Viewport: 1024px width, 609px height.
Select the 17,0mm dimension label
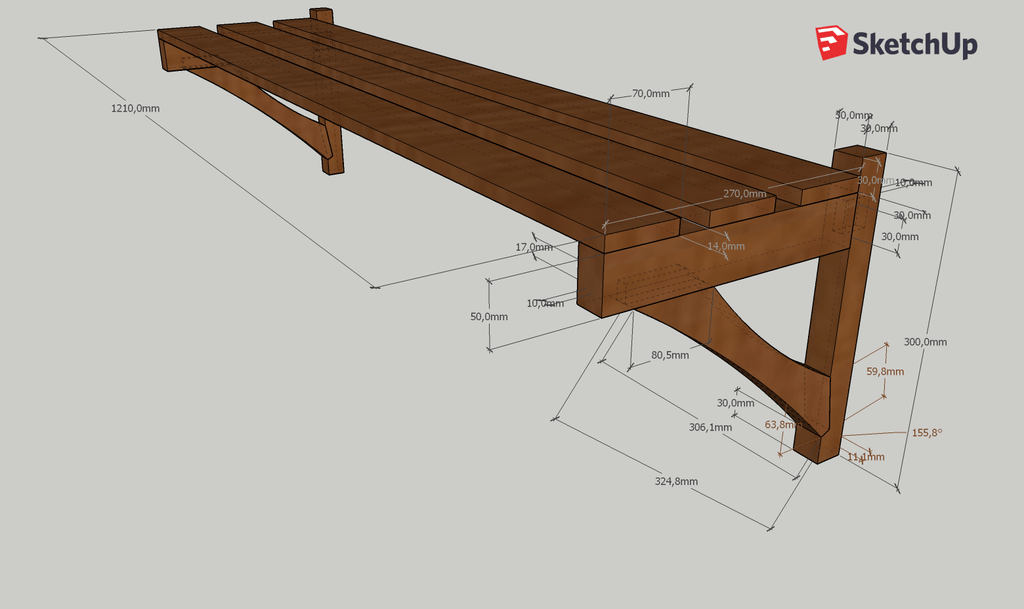533,247
